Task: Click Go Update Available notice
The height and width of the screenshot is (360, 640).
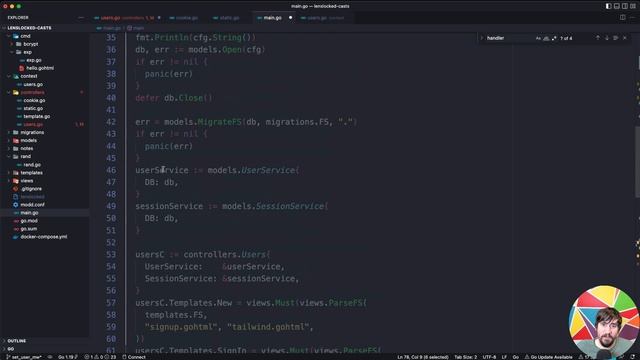Action: click(x=548, y=357)
